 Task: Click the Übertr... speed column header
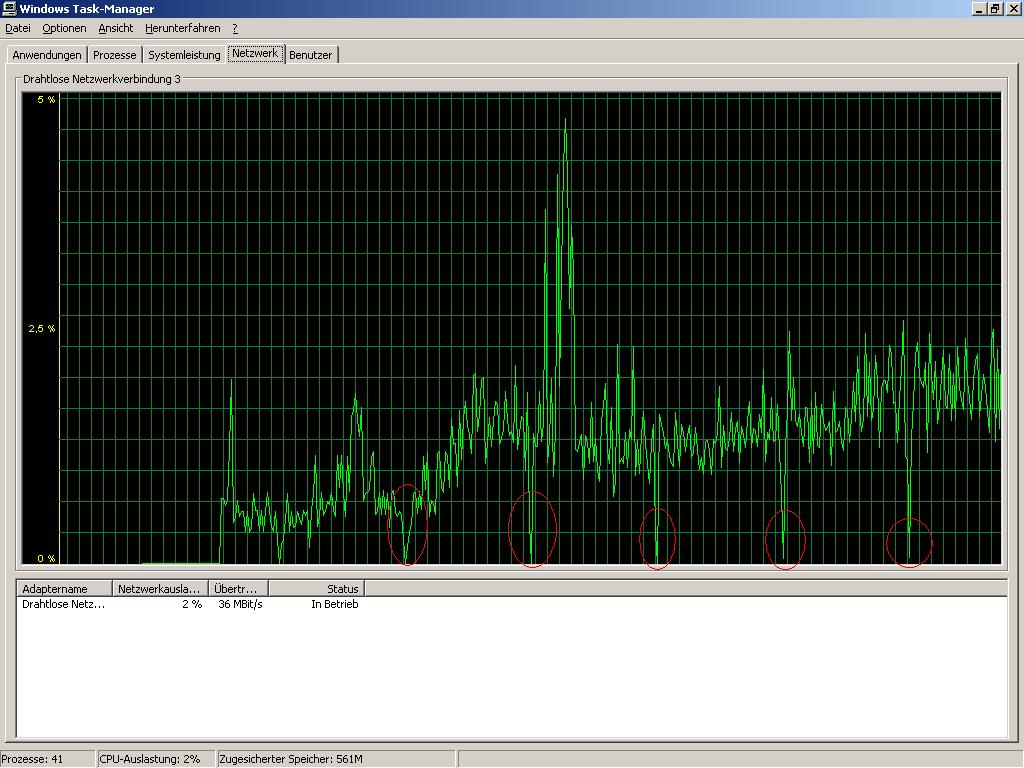point(239,589)
